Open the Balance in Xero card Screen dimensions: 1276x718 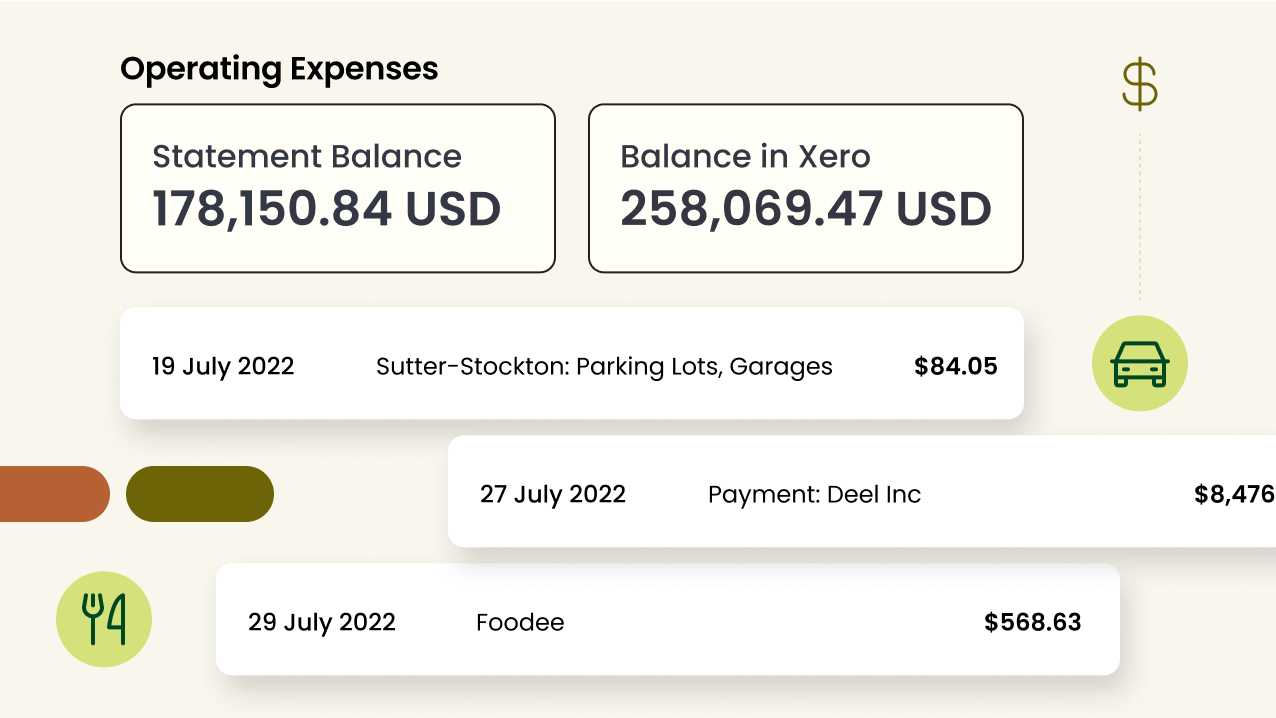tap(806, 188)
